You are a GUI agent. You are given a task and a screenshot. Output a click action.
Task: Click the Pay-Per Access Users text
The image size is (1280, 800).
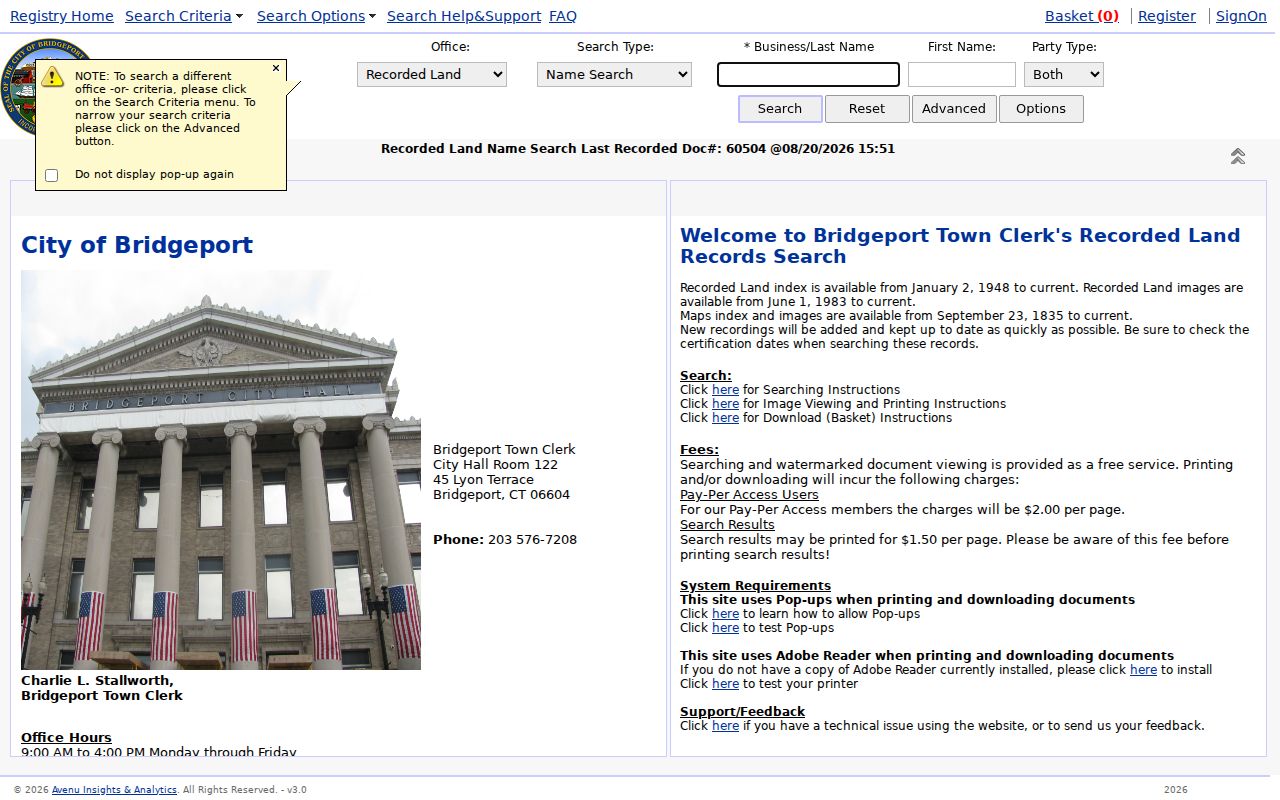click(749, 495)
